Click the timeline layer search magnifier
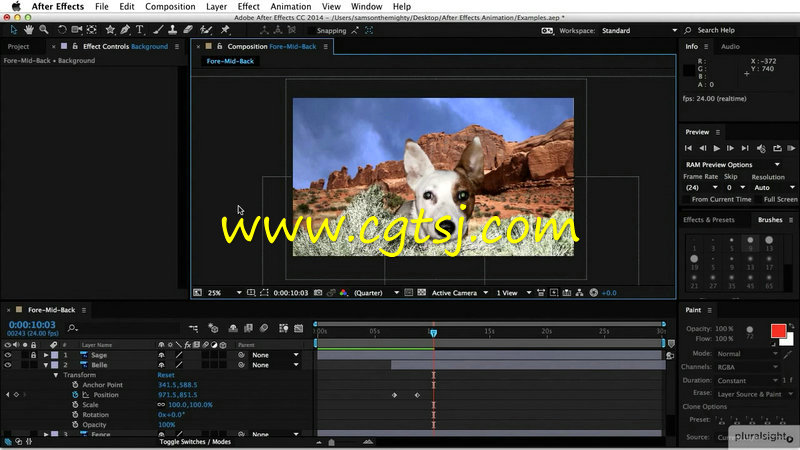This screenshot has width=800, height=450. [72, 328]
